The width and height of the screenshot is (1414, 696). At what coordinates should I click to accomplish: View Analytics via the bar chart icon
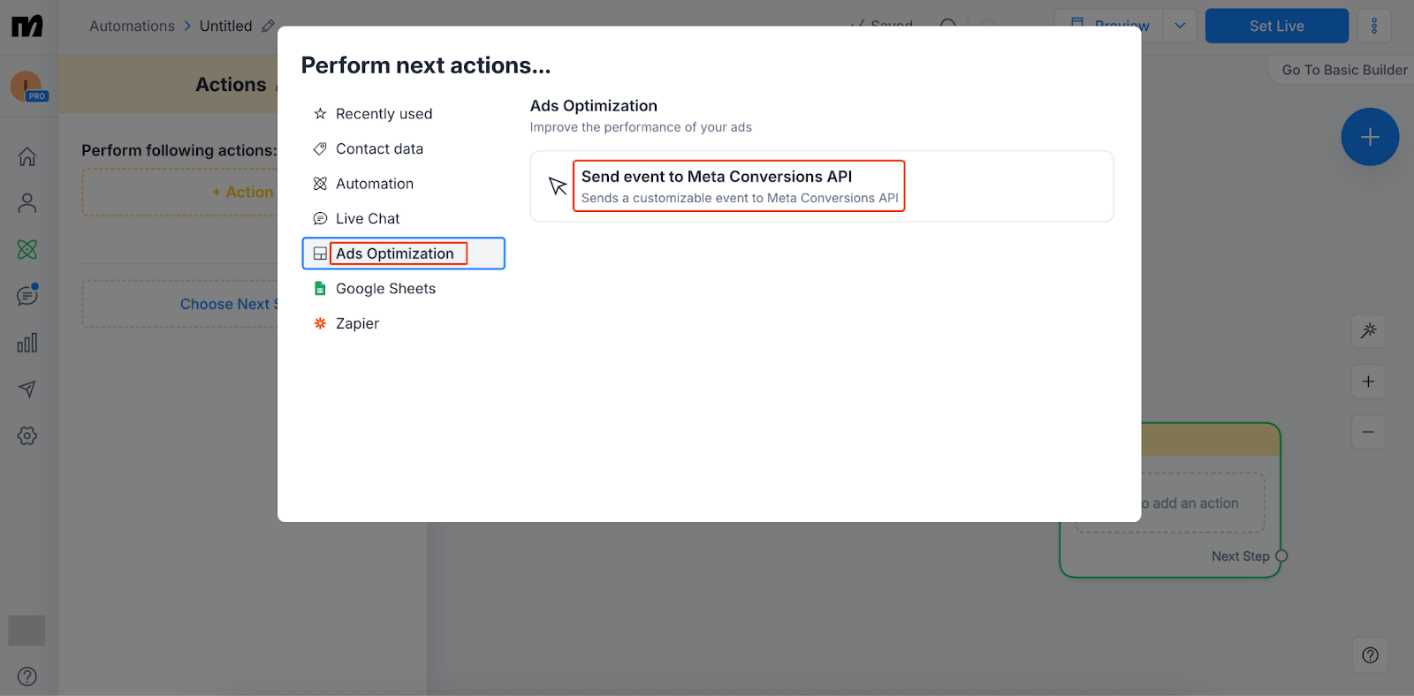pyautogui.click(x=27, y=342)
